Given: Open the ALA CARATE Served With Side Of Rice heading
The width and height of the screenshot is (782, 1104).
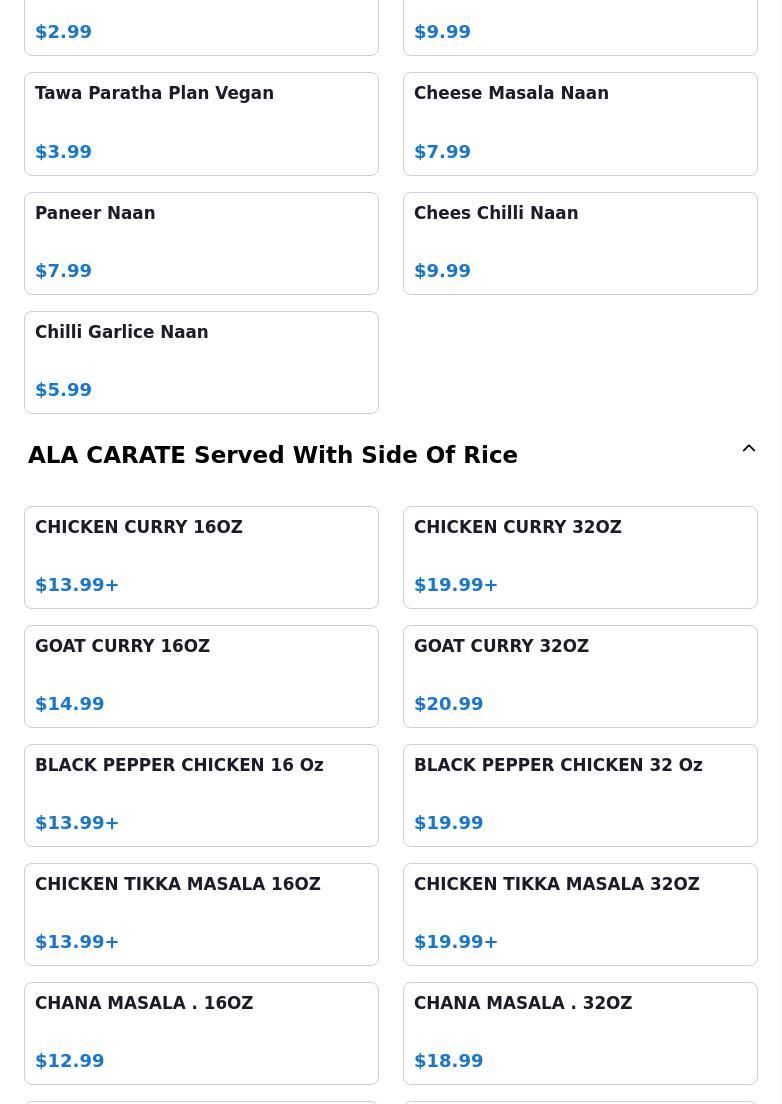Looking at the screenshot, I should pos(273,455).
